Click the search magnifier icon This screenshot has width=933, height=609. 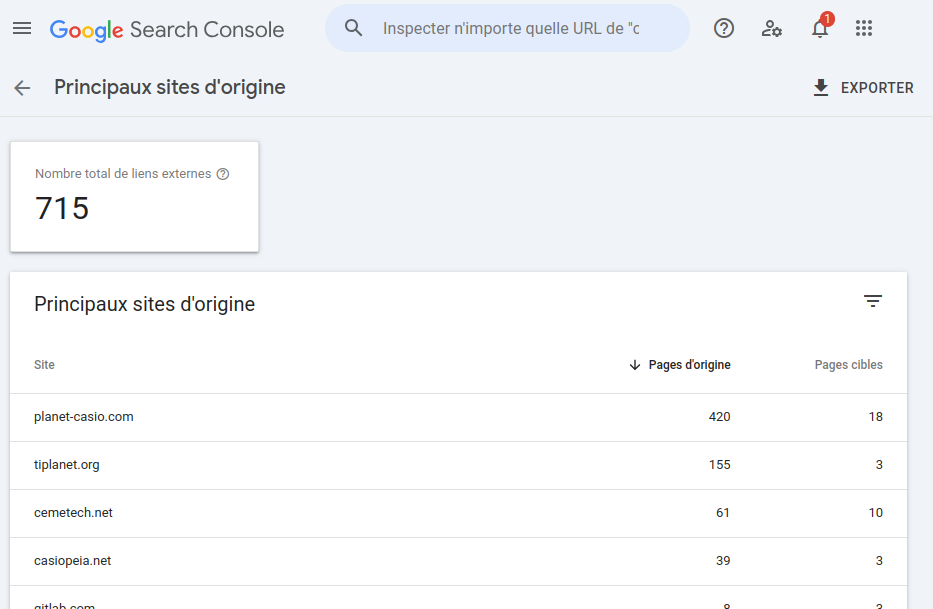click(353, 28)
